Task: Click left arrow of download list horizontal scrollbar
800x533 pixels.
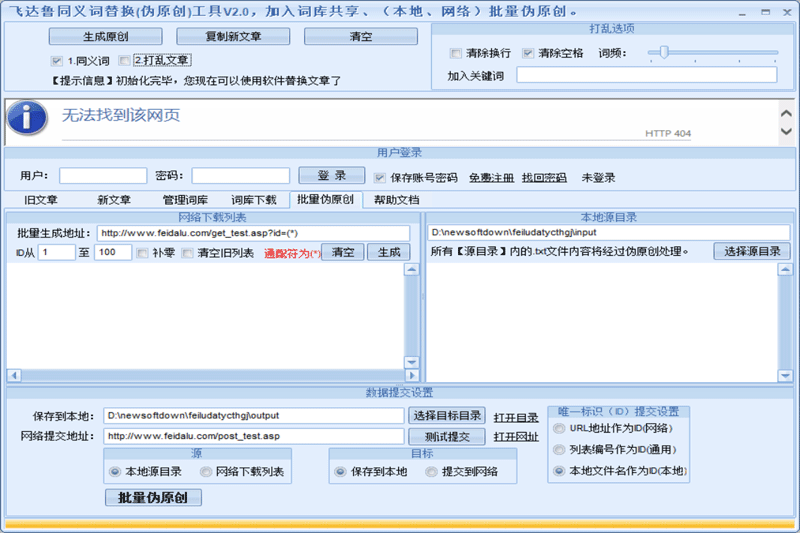Action: point(14,375)
